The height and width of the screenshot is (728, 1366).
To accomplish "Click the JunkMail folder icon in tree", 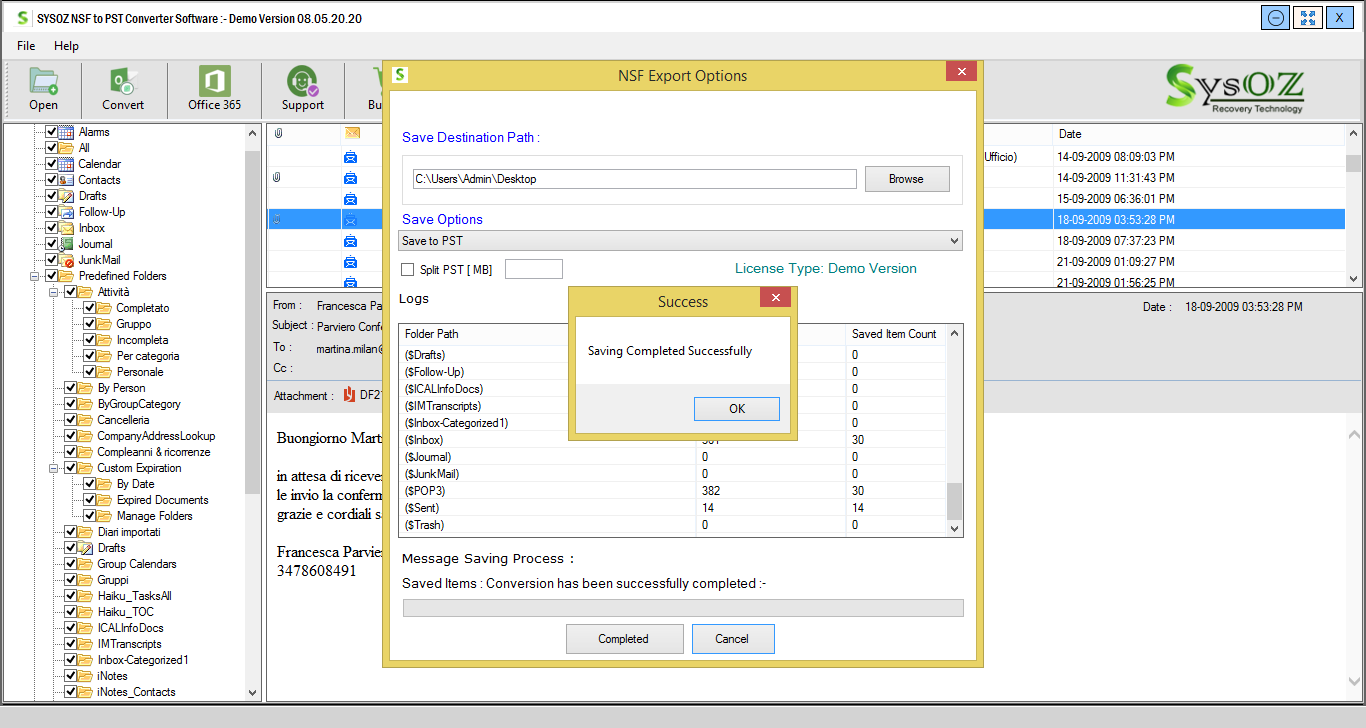I will 66,260.
